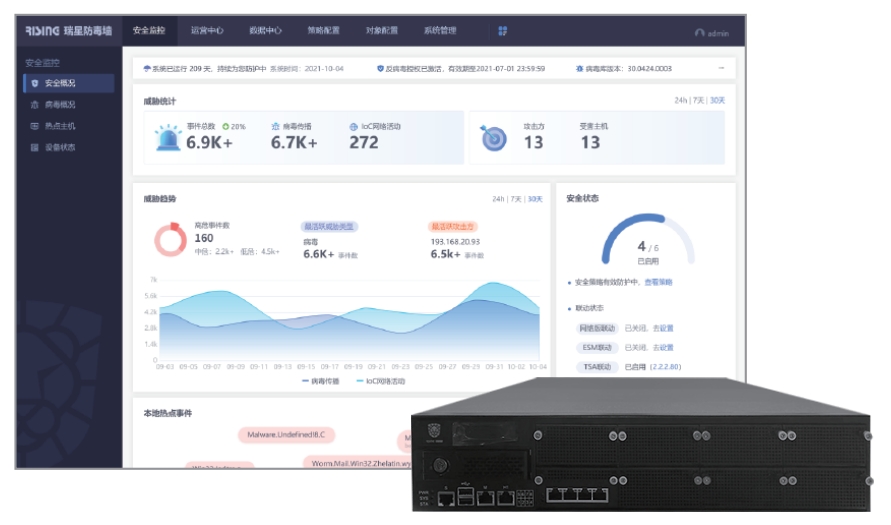Viewport: 891px width, 525px height.
Task: Click the 6.9K+ total events value
Action: [209, 142]
